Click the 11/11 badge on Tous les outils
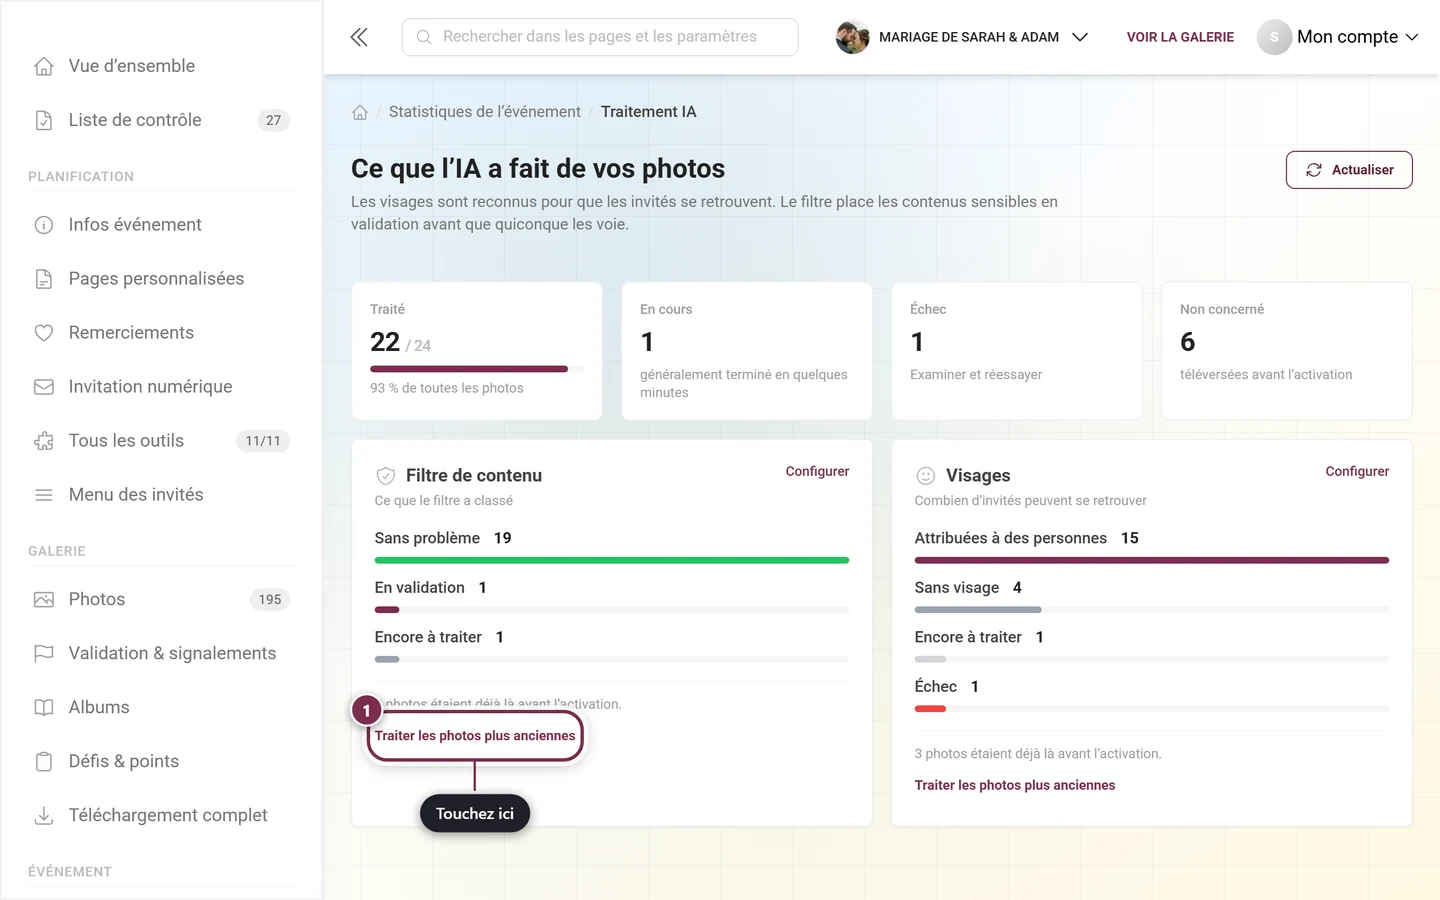Image resolution: width=1440 pixels, height=900 pixels. coord(263,441)
